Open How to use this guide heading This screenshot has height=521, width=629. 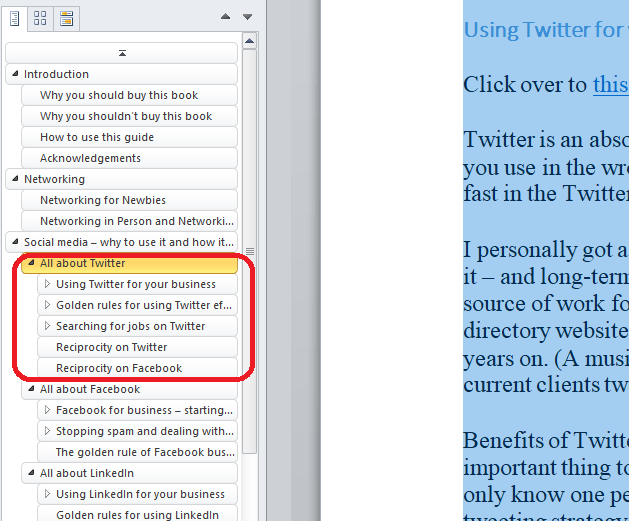click(x=97, y=137)
